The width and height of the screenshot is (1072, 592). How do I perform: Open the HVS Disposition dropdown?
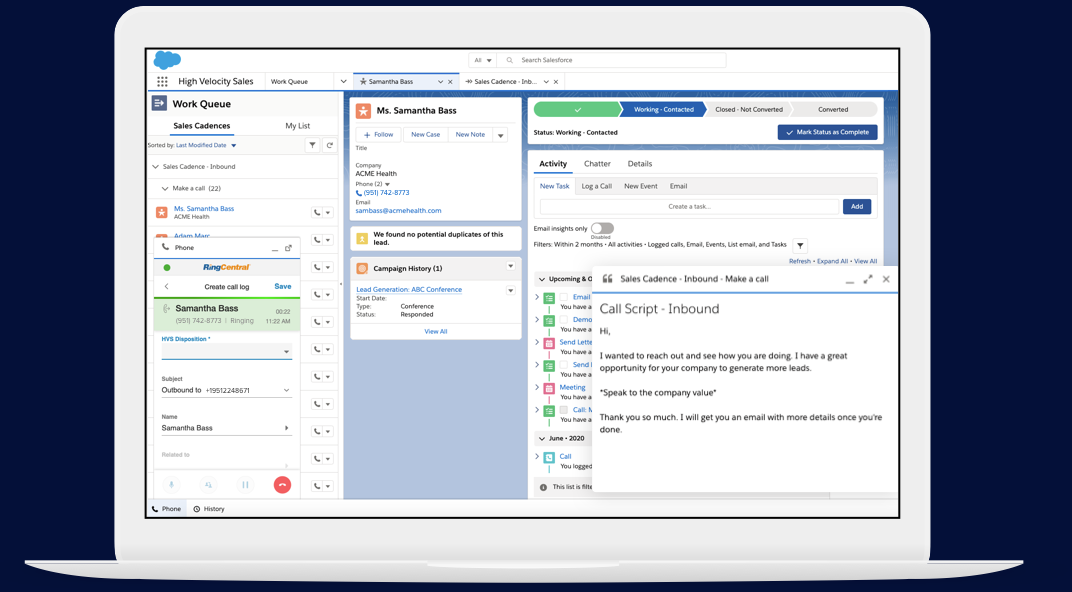226,351
